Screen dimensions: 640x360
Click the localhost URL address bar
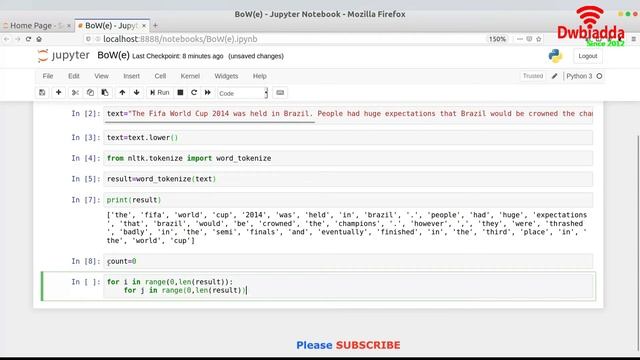click(x=286, y=39)
